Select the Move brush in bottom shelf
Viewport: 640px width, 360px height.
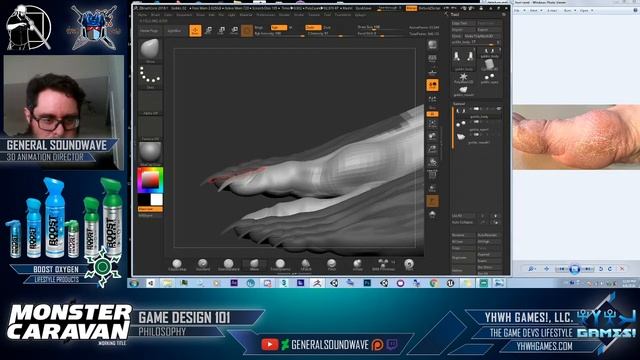click(x=254, y=265)
